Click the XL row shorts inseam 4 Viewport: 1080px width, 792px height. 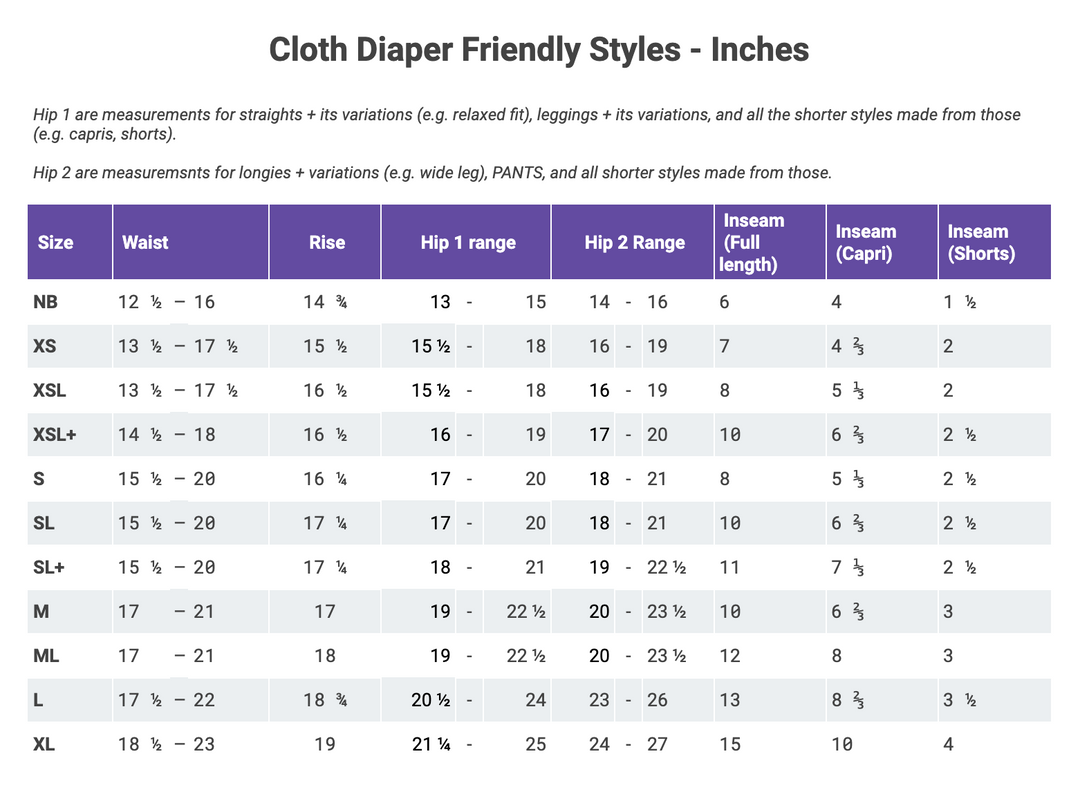pos(948,744)
